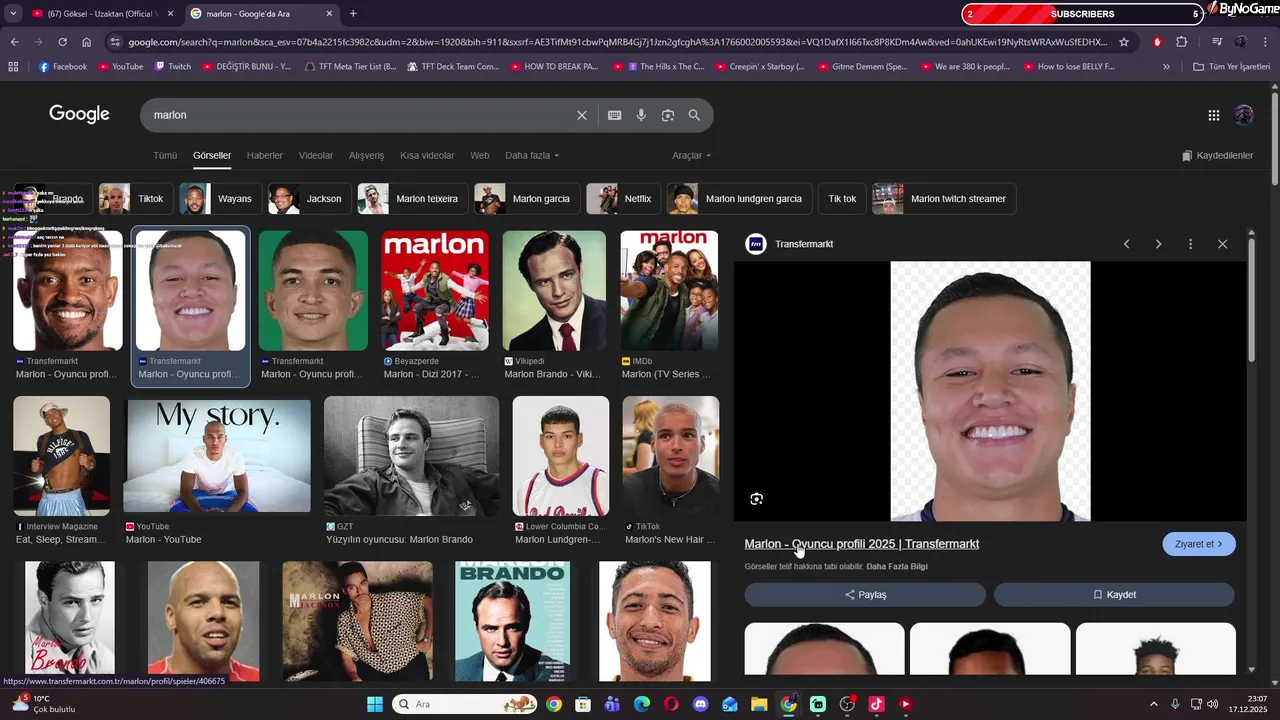Close the Transfermarkt image preview panel

point(1222,244)
